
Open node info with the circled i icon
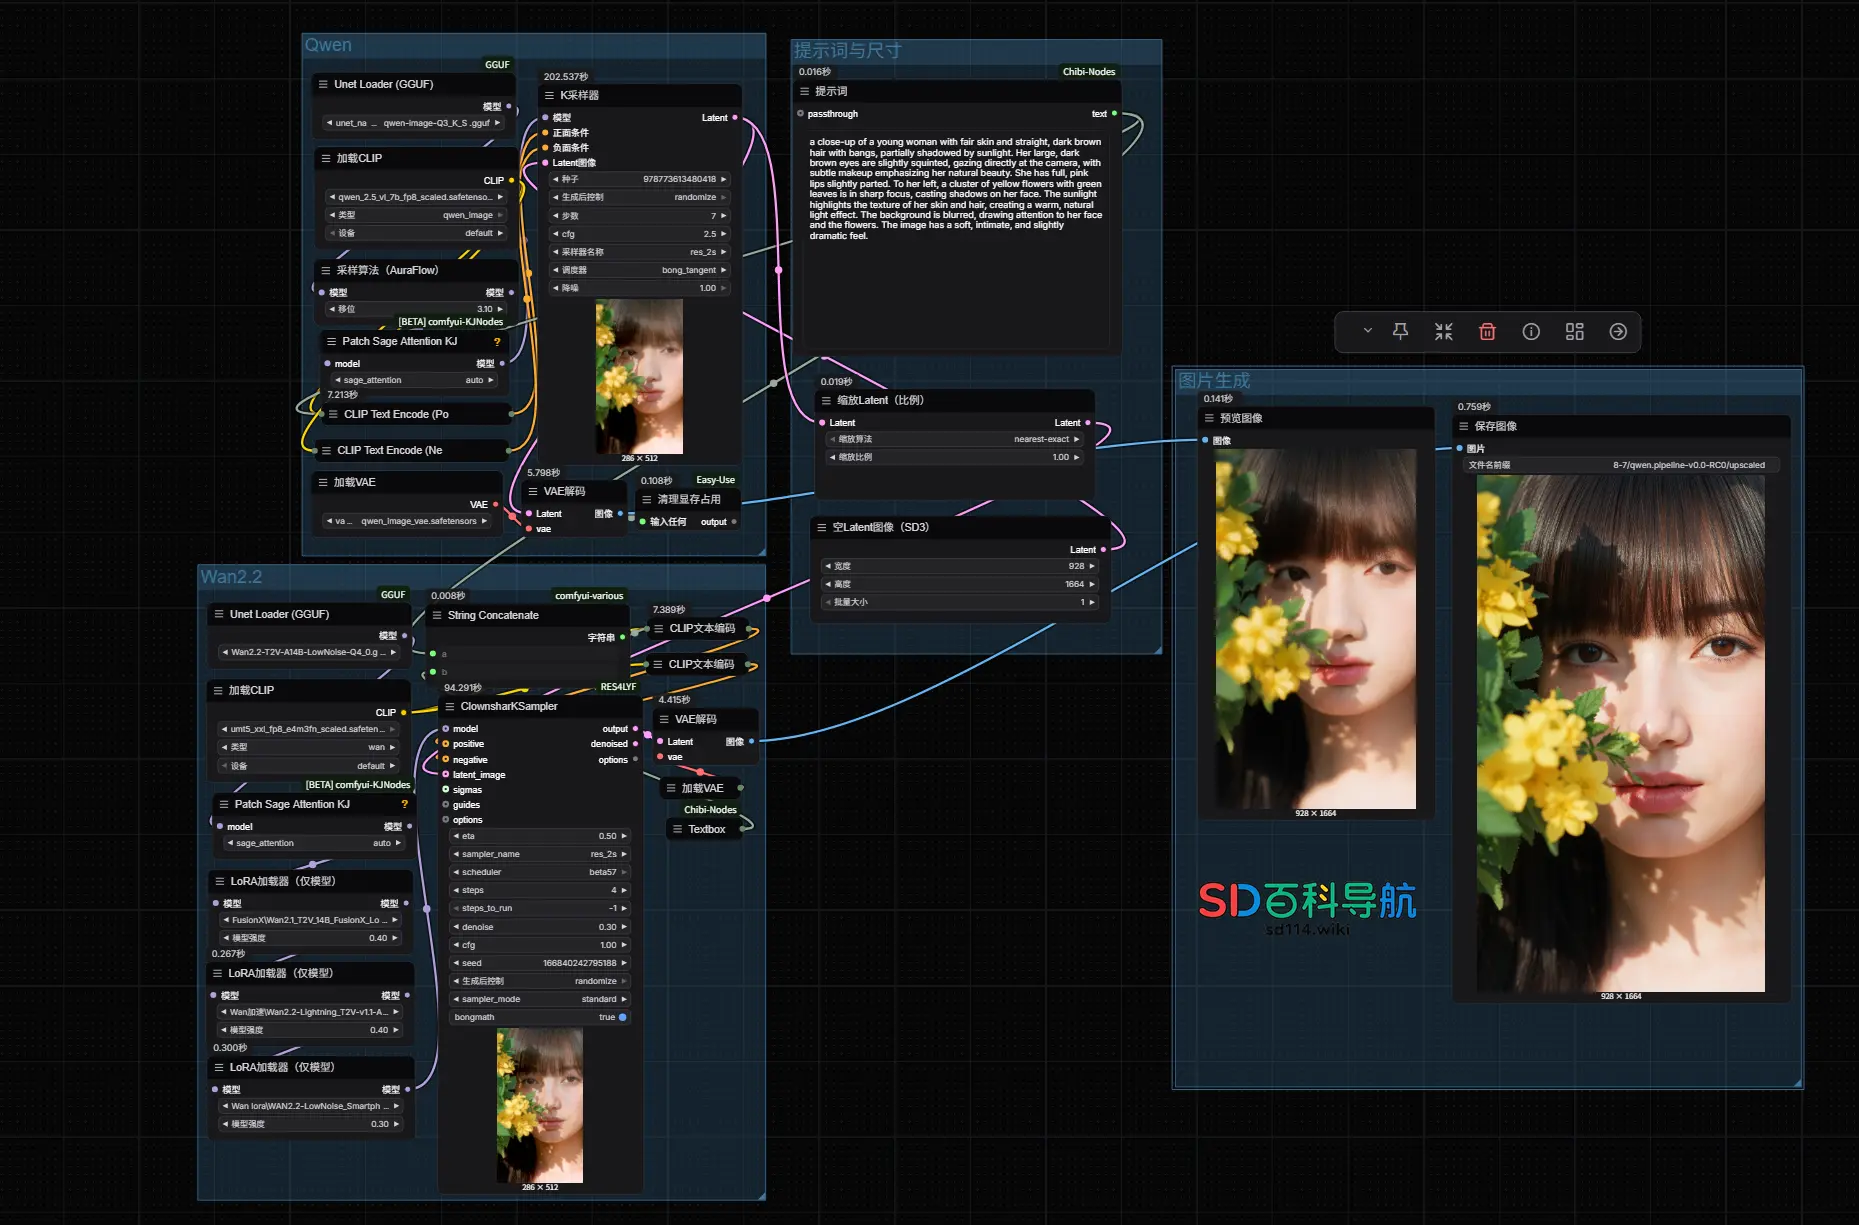(1531, 332)
